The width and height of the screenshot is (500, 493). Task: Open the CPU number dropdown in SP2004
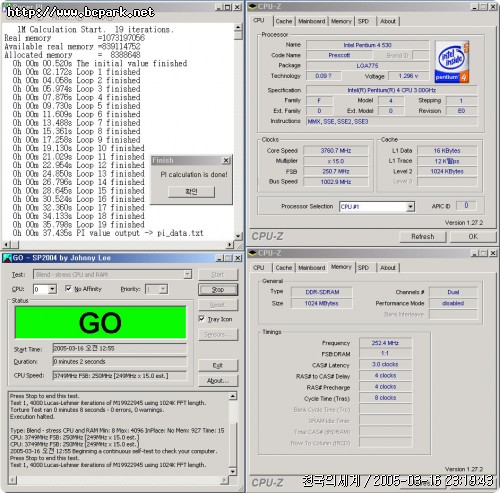tap(52, 289)
